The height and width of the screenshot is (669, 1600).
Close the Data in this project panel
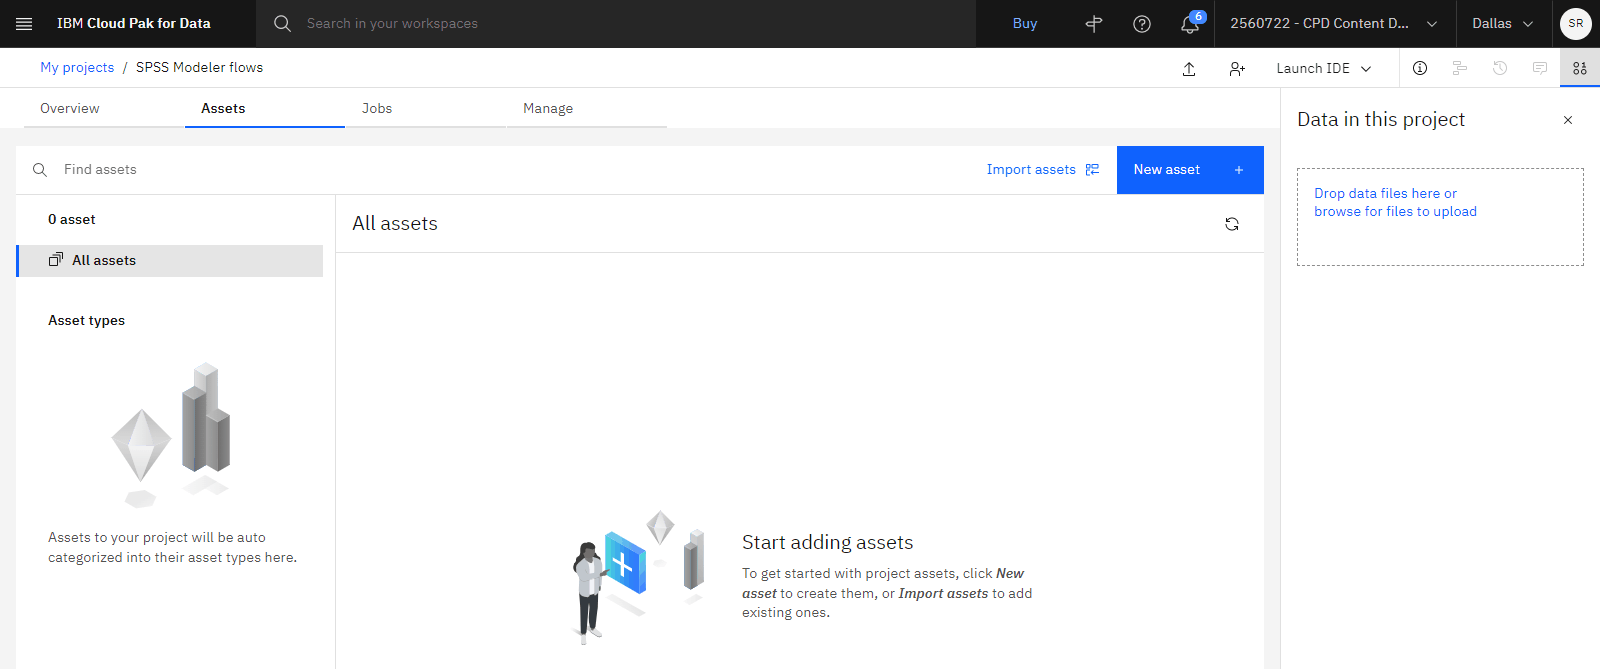point(1567,120)
